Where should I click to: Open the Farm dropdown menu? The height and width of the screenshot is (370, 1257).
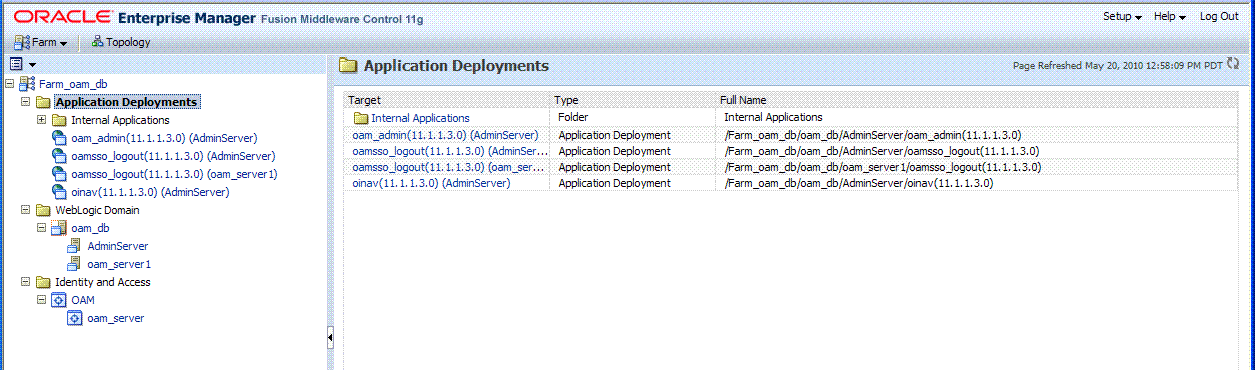(41, 43)
